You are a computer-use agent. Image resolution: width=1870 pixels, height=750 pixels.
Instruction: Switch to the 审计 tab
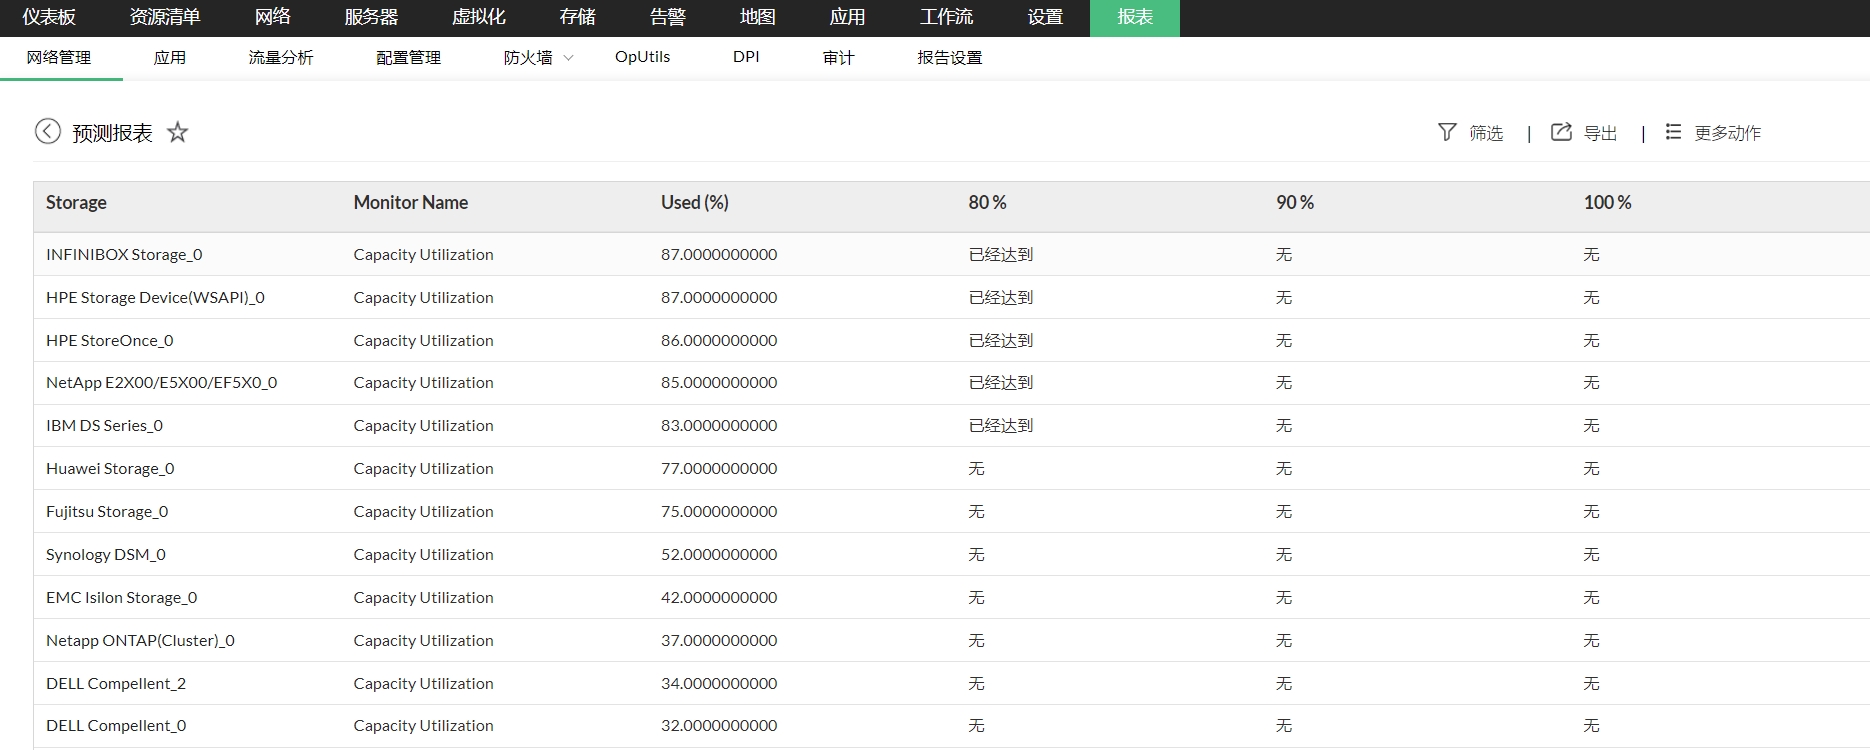(x=839, y=58)
